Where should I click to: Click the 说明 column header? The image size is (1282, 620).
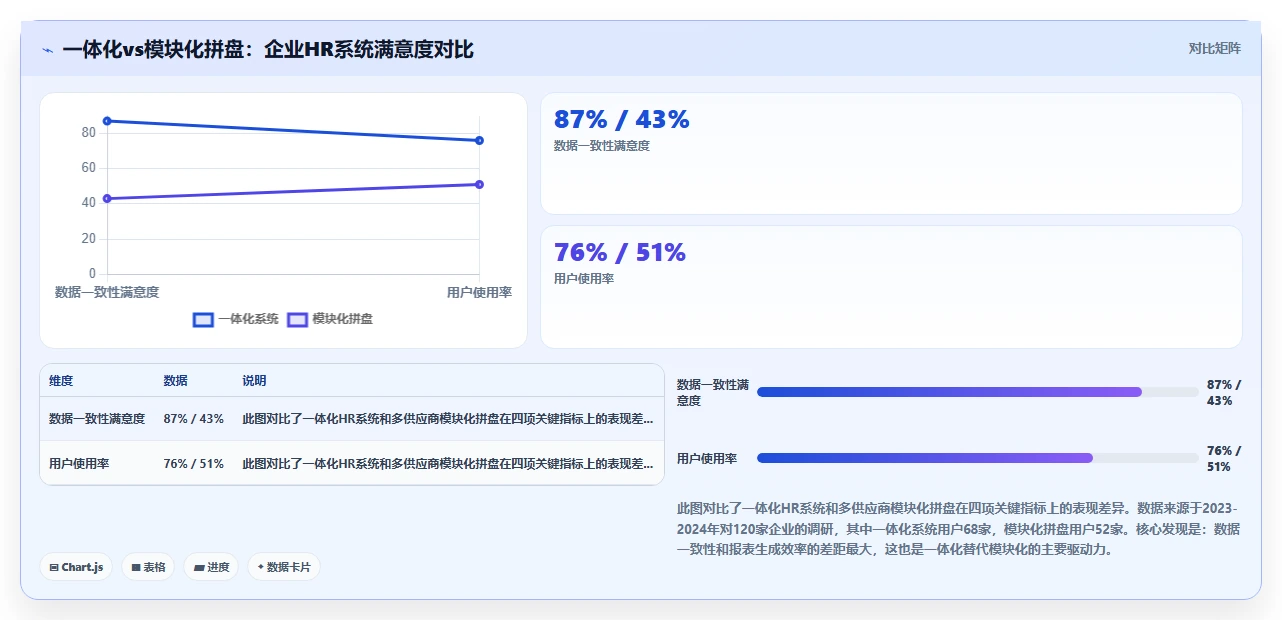point(254,381)
